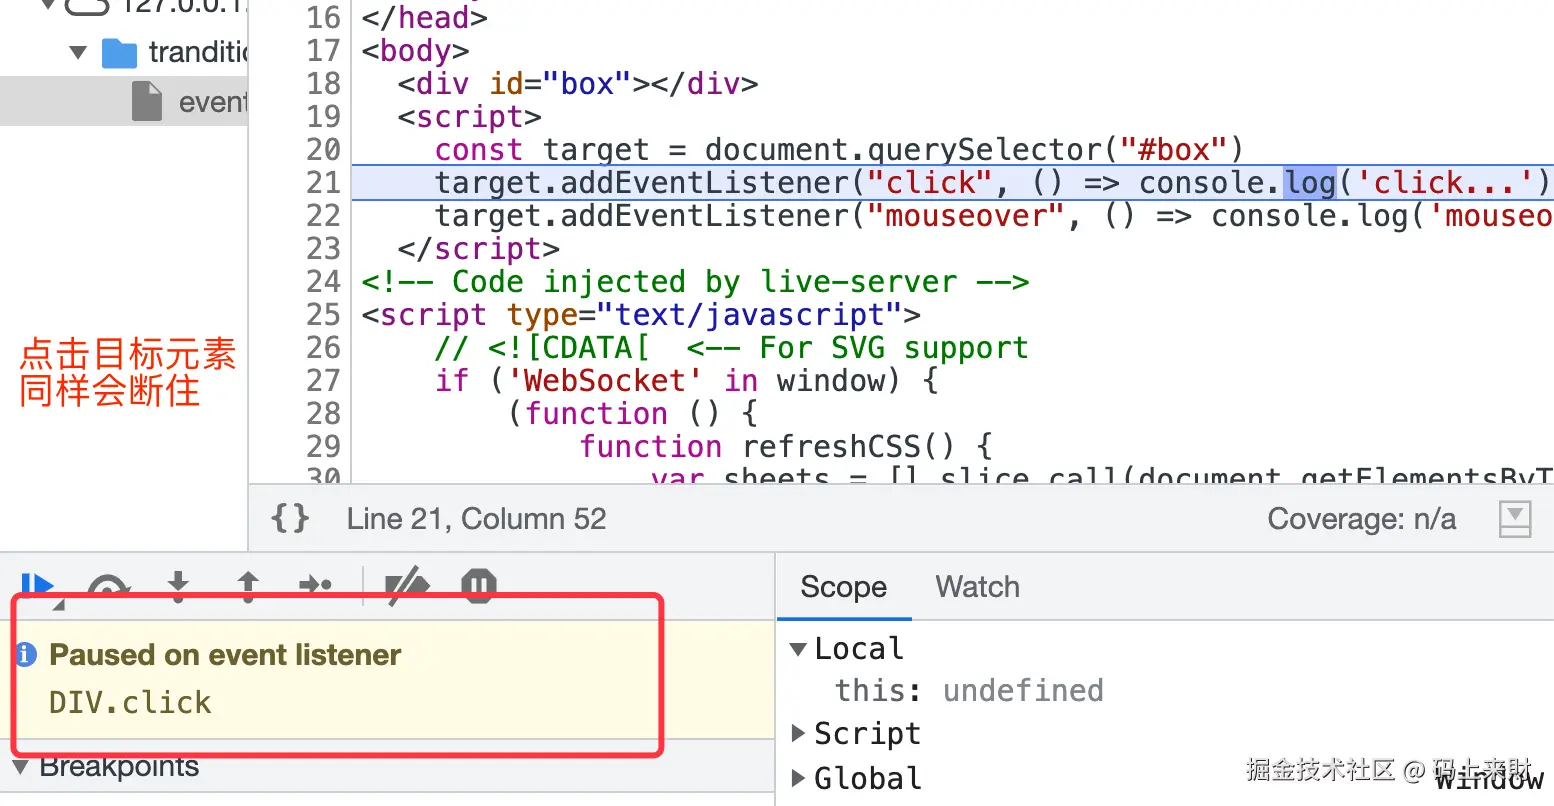Select the event file in navigator
The height and width of the screenshot is (806, 1554).
tap(124, 102)
